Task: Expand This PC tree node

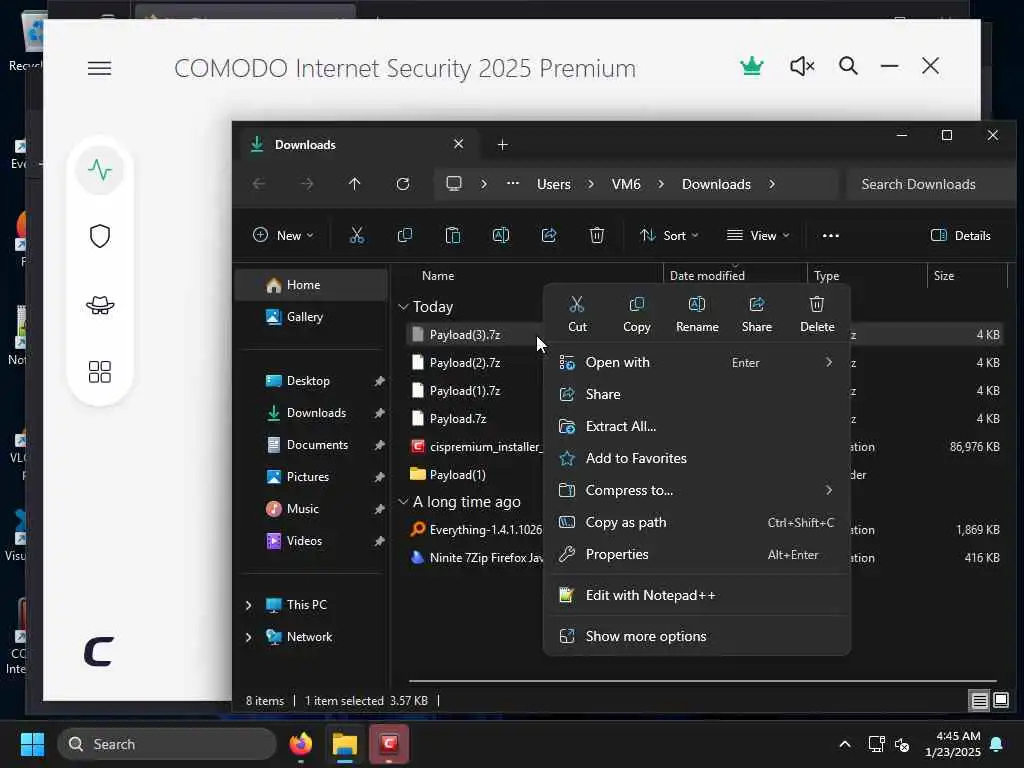Action: (249, 605)
